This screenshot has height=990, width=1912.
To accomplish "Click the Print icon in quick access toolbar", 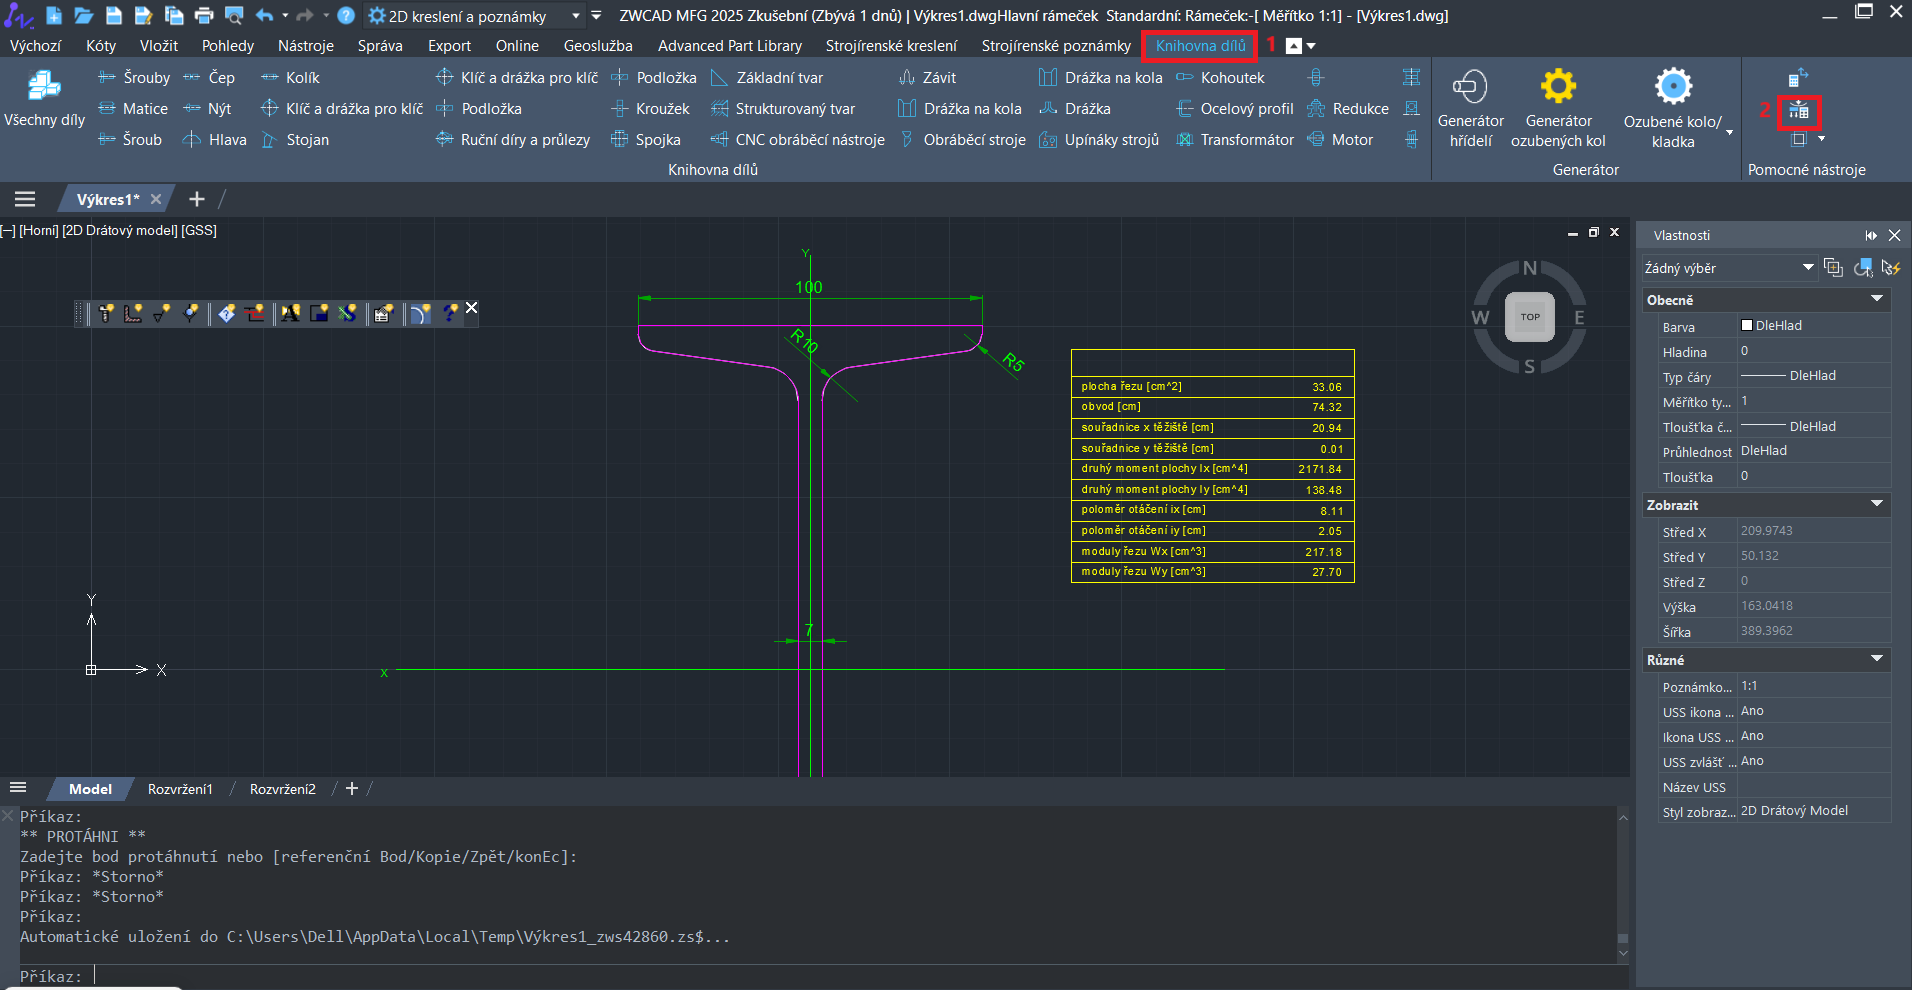I will coord(204,16).
